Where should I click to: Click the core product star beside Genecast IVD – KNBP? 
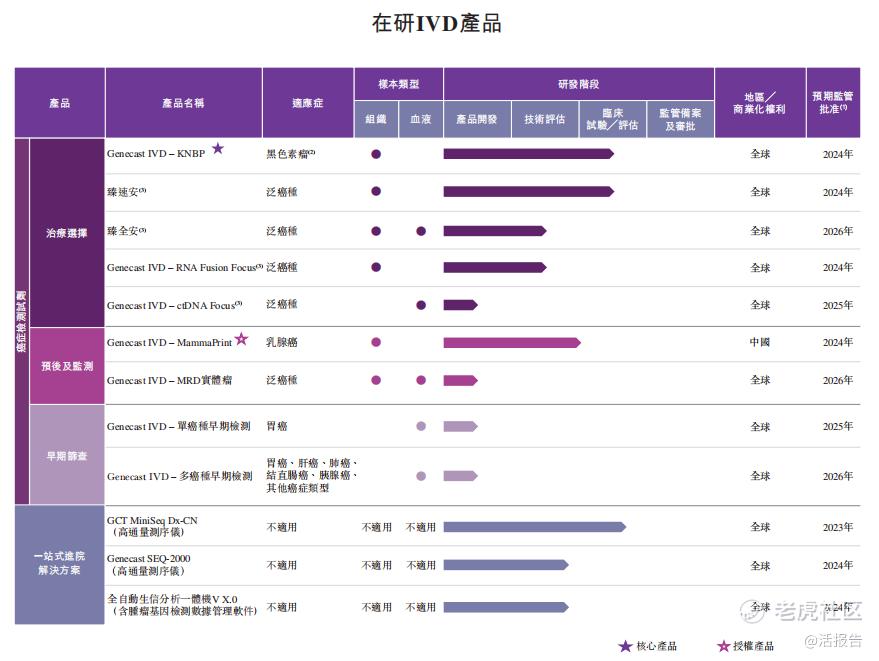coord(218,149)
